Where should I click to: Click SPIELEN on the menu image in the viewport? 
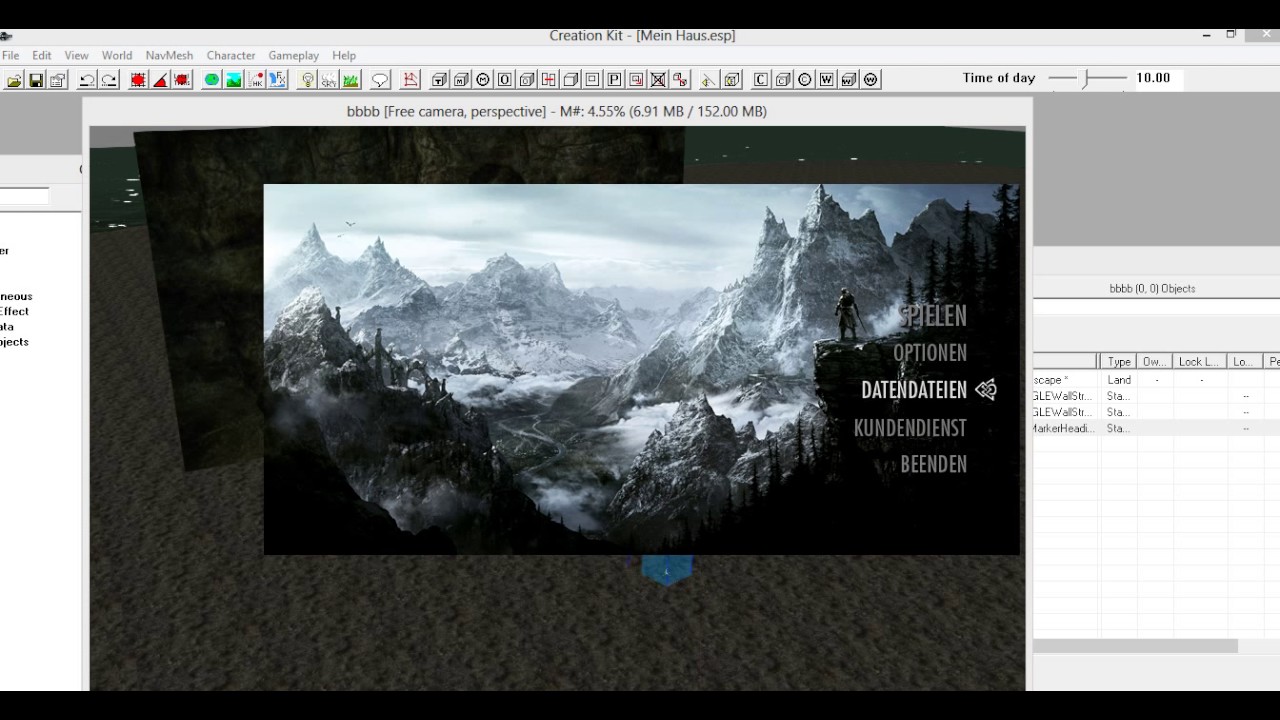pos(934,316)
